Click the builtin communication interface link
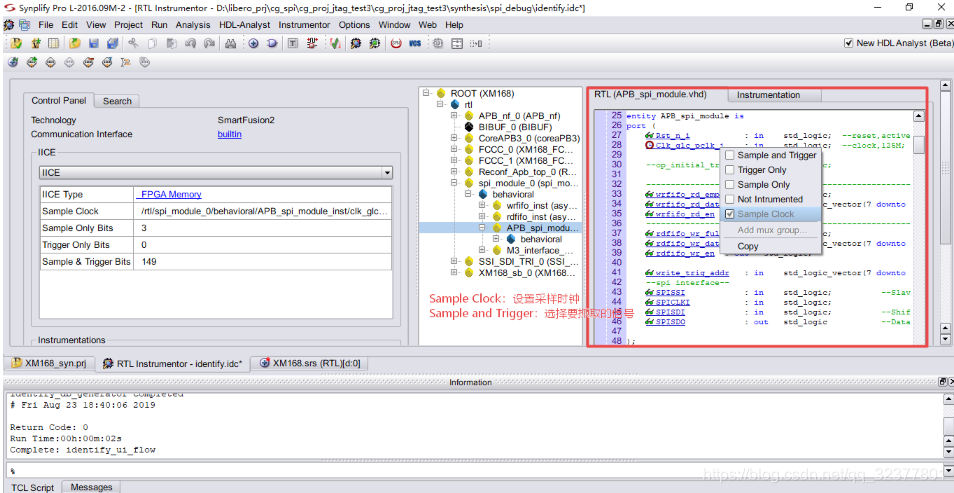954x493 pixels. point(229,134)
